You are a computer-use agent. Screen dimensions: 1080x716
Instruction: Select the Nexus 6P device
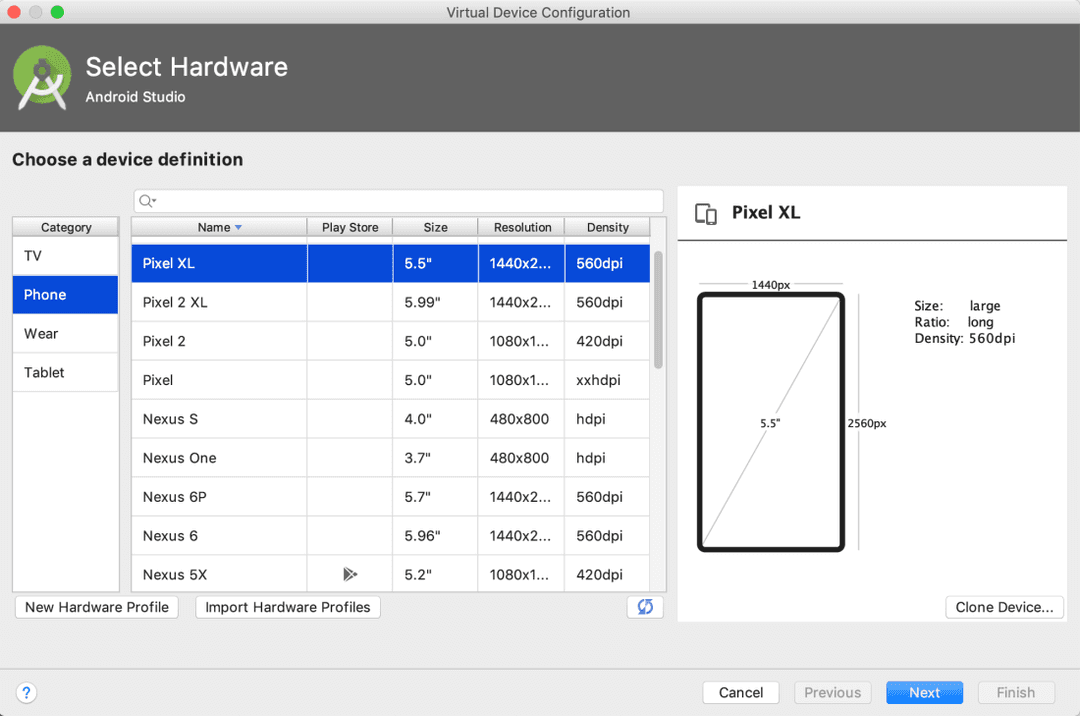[x=391, y=497]
